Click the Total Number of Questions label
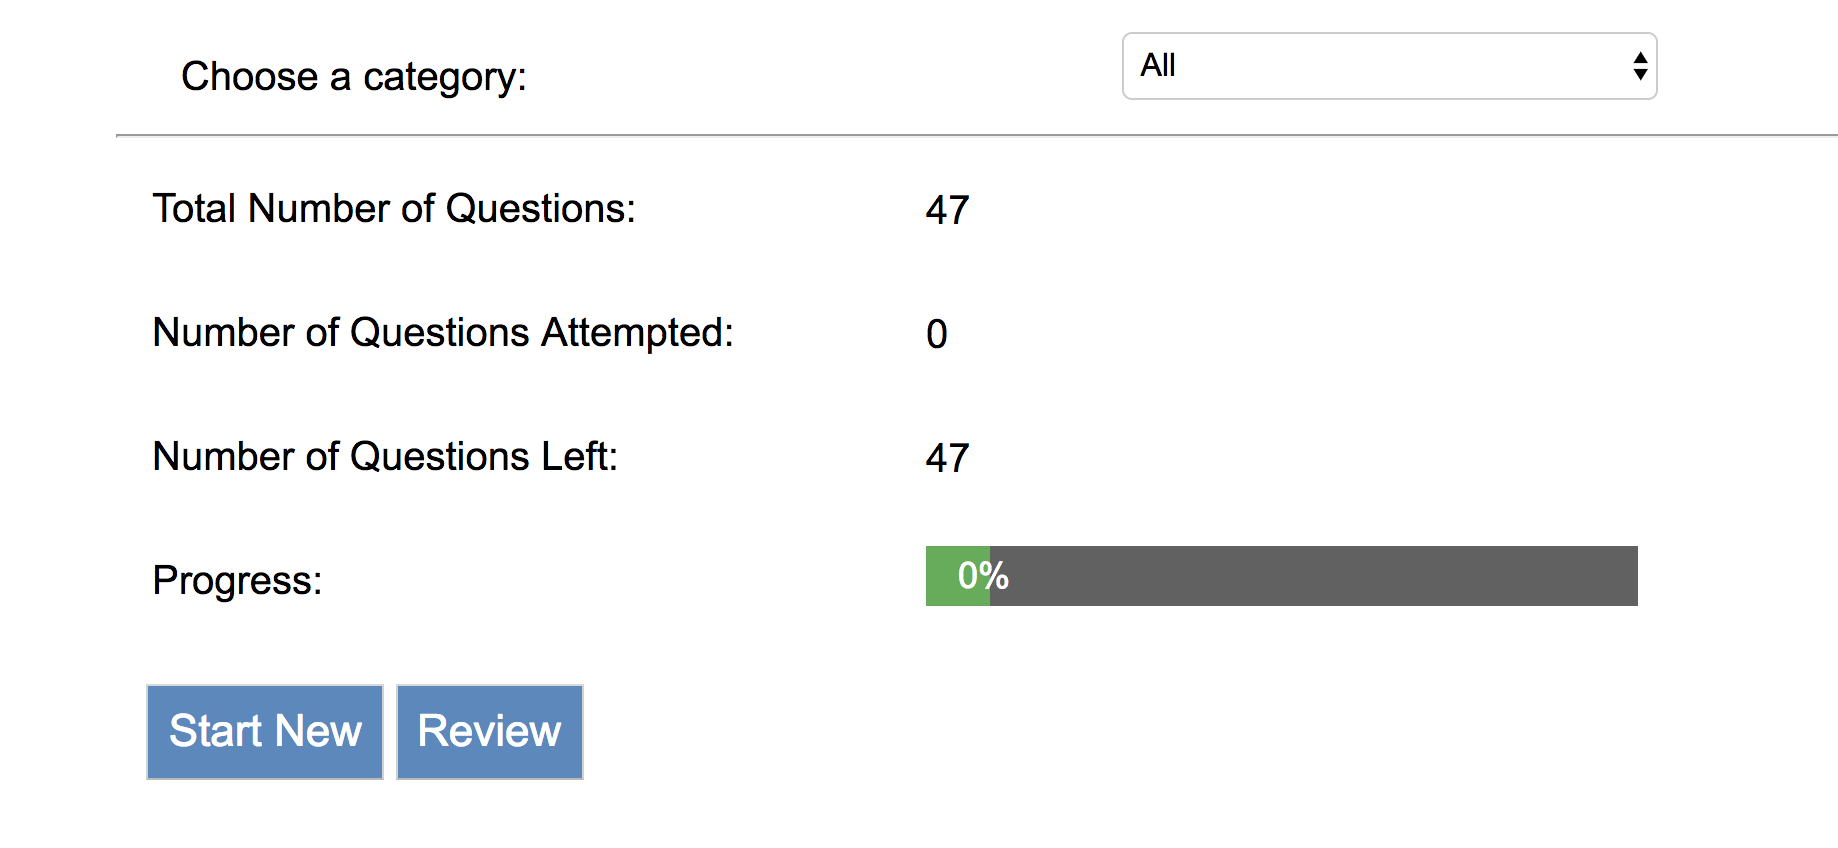1838x848 pixels. 394,209
